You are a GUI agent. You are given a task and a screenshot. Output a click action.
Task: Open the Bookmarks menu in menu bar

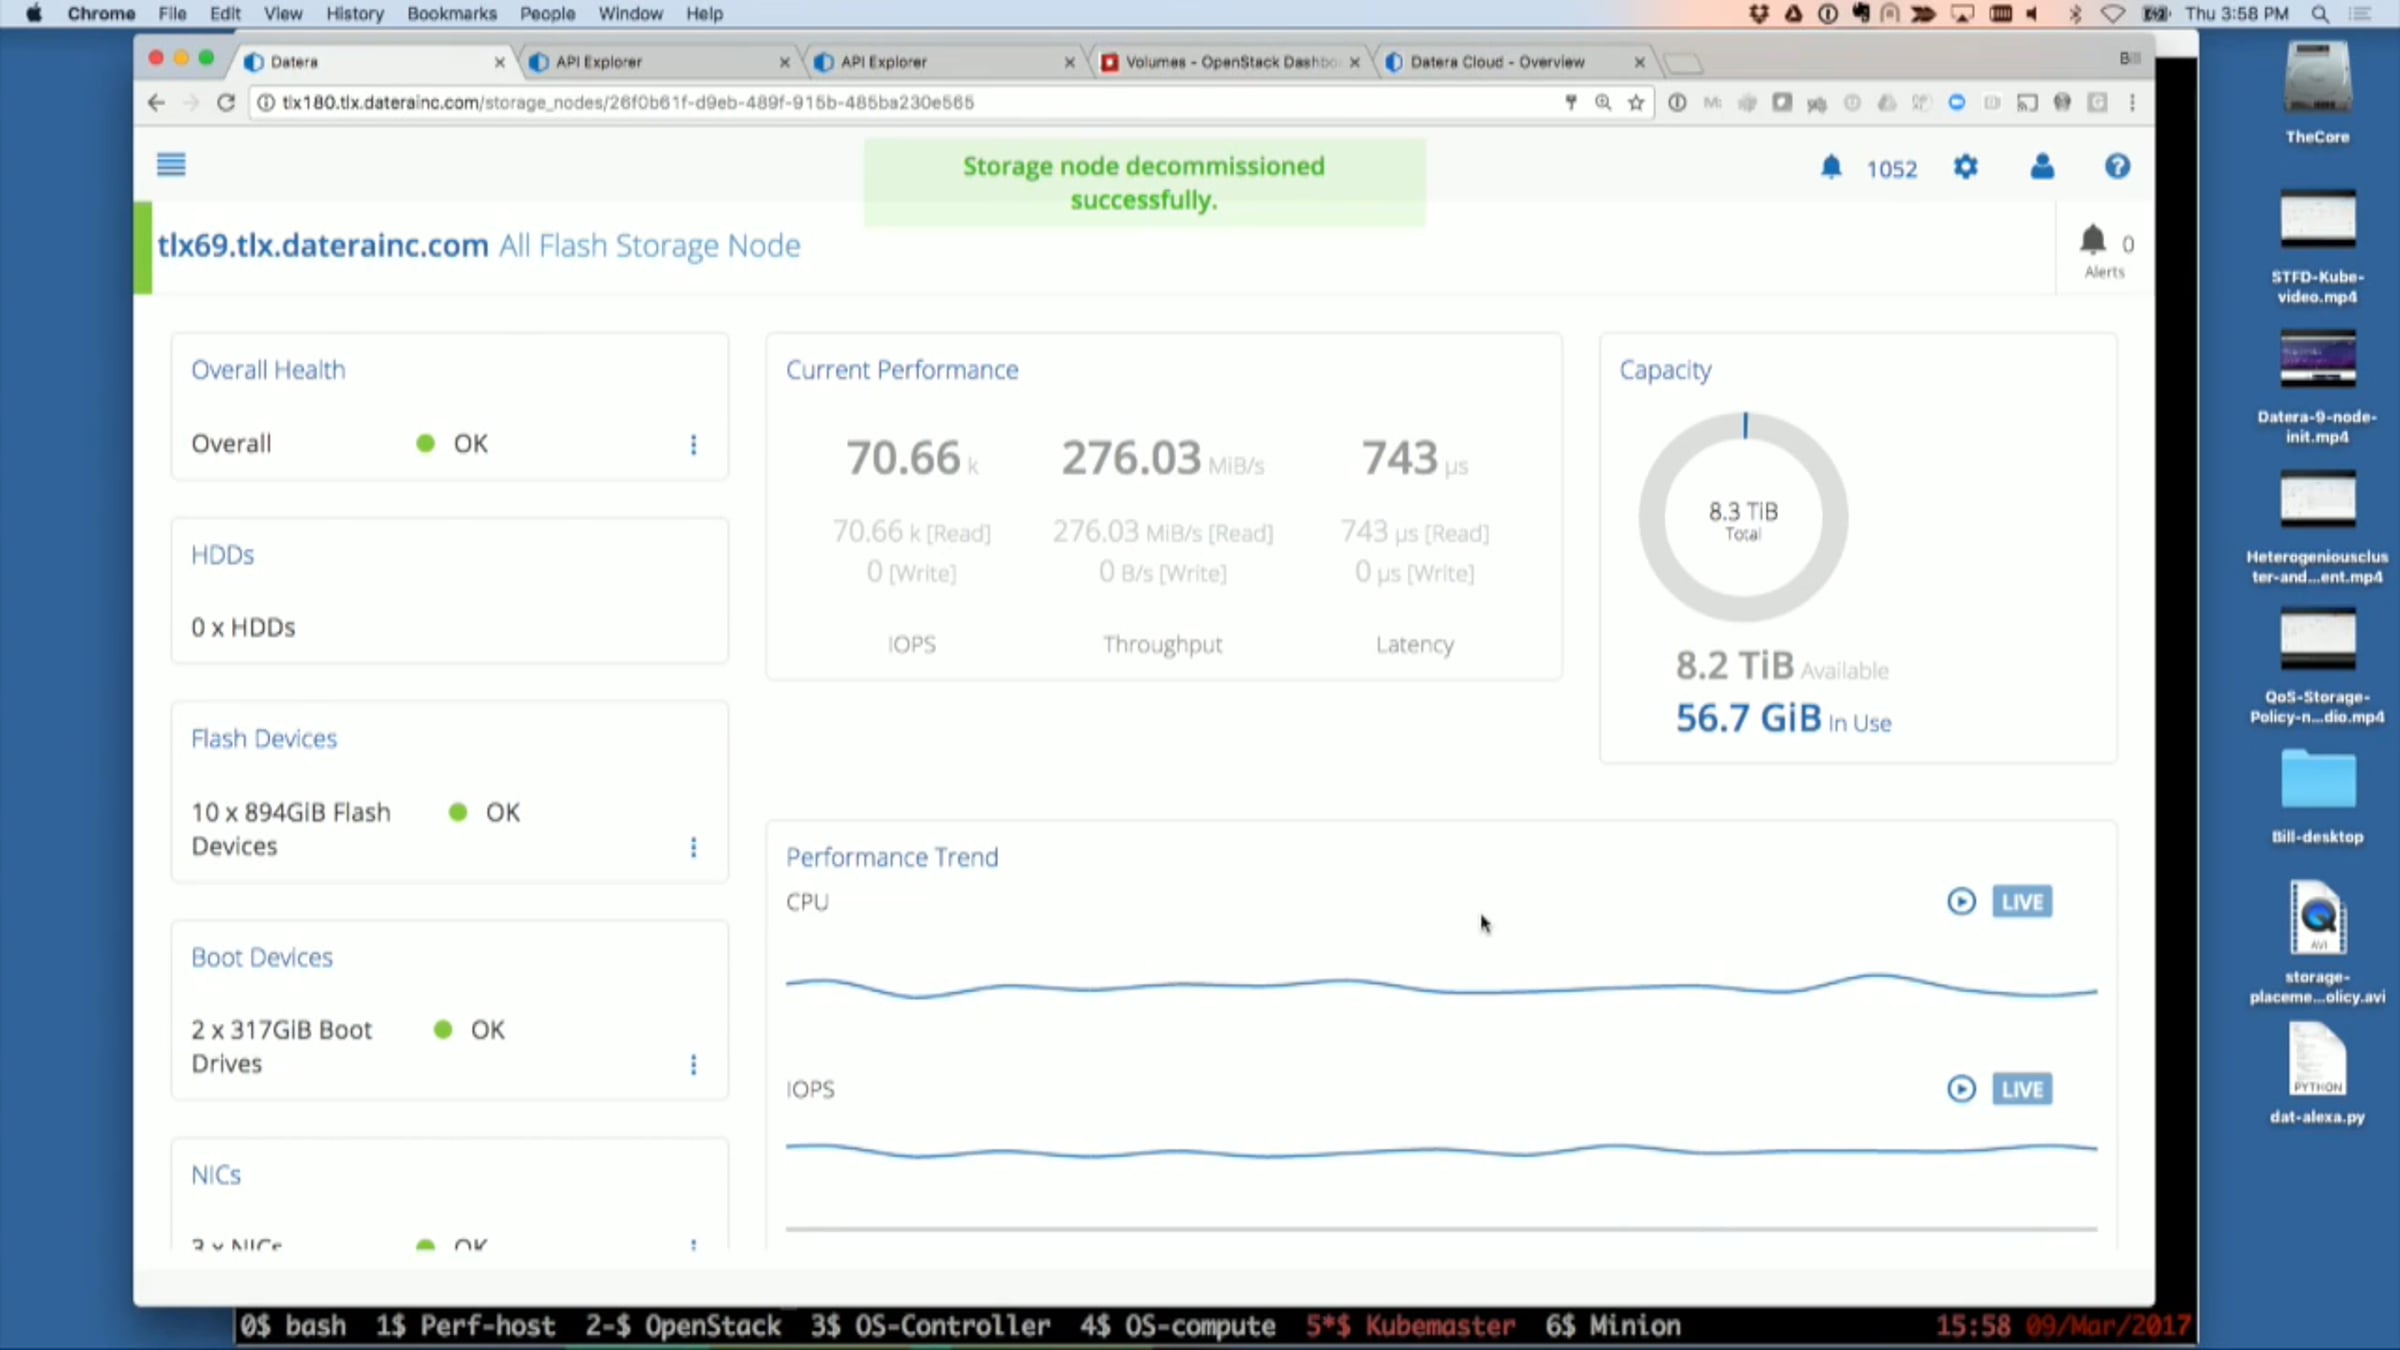click(x=451, y=14)
